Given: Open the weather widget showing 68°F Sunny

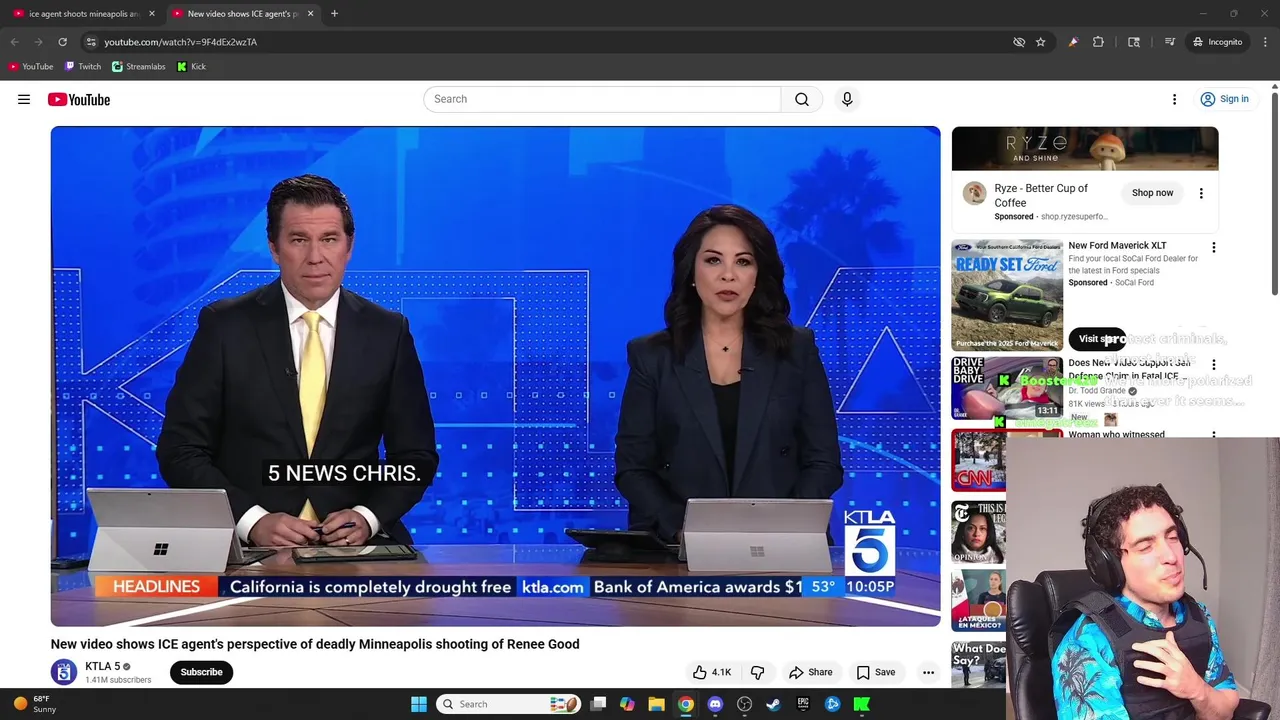Looking at the screenshot, I should [33, 704].
